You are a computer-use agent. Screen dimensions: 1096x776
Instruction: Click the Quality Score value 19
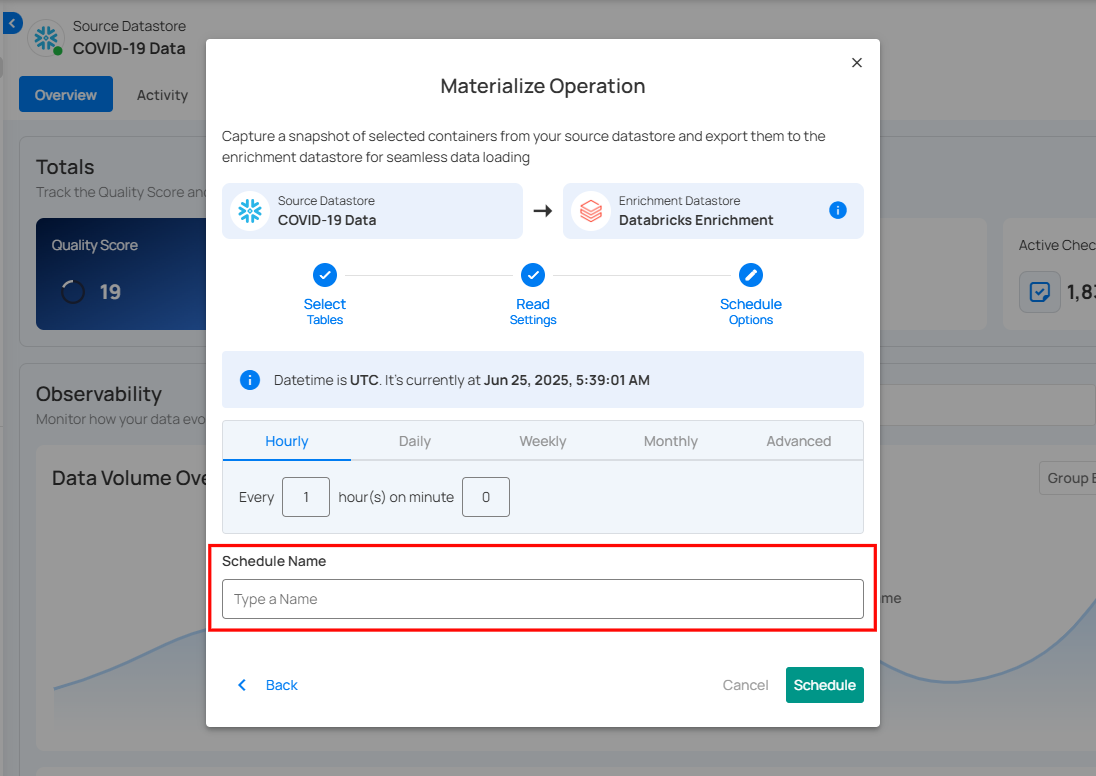pos(110,292)
